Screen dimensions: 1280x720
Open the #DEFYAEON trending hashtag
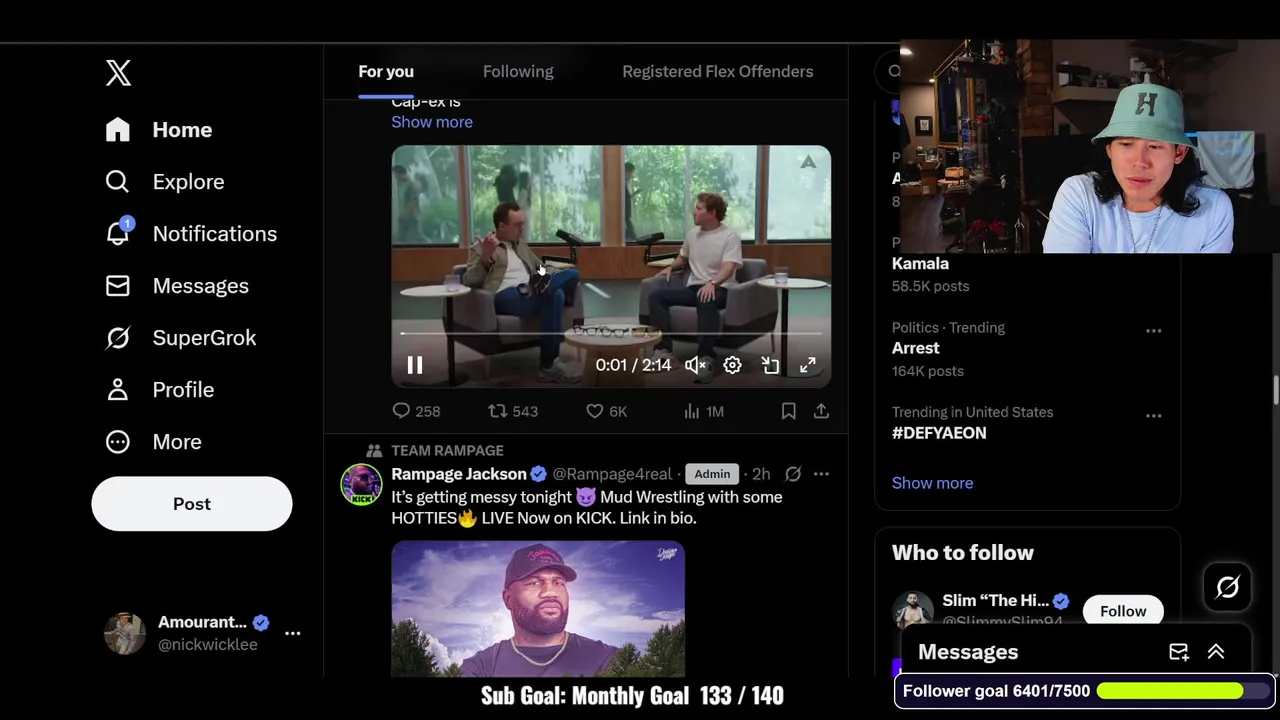[x=939, y=433]
